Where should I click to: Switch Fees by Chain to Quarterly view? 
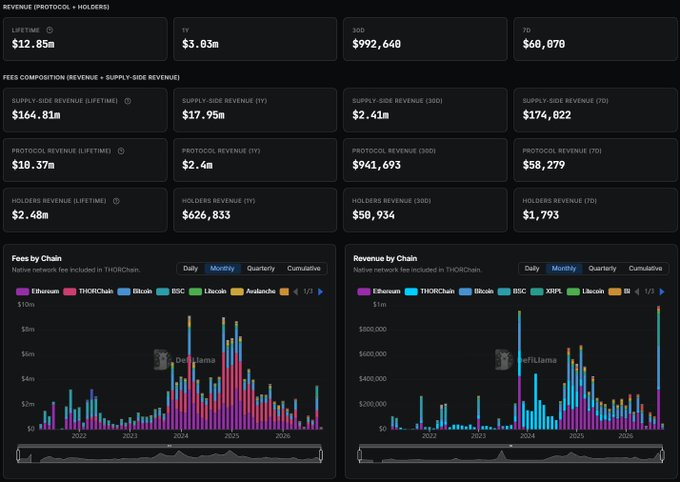[261, 269]
